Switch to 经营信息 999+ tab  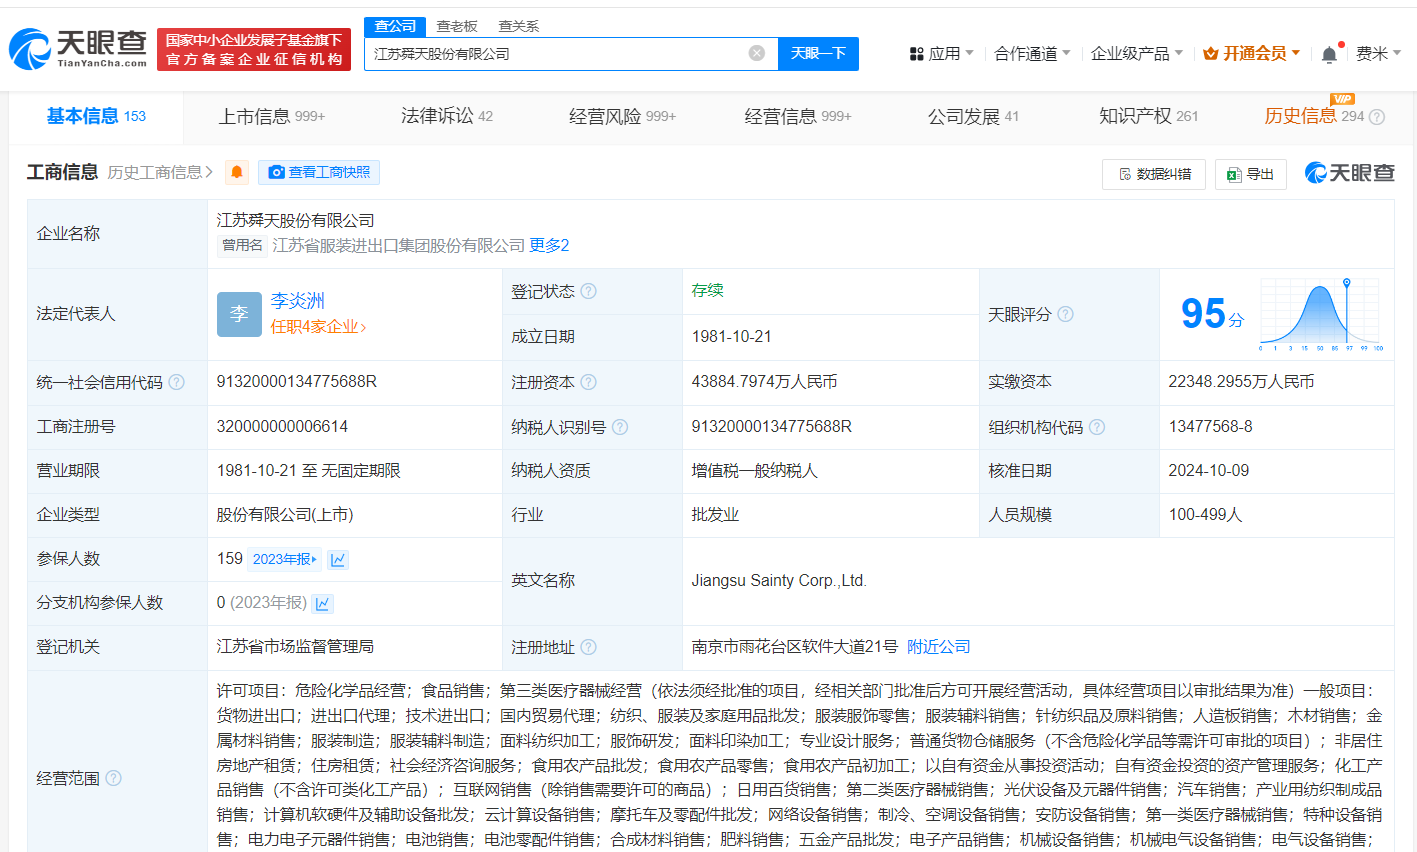coord(798,116)
